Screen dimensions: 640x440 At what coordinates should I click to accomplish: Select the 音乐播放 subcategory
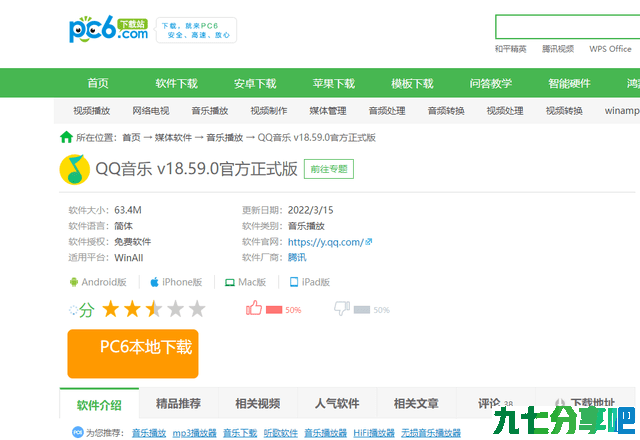click(x=210, y=111)
